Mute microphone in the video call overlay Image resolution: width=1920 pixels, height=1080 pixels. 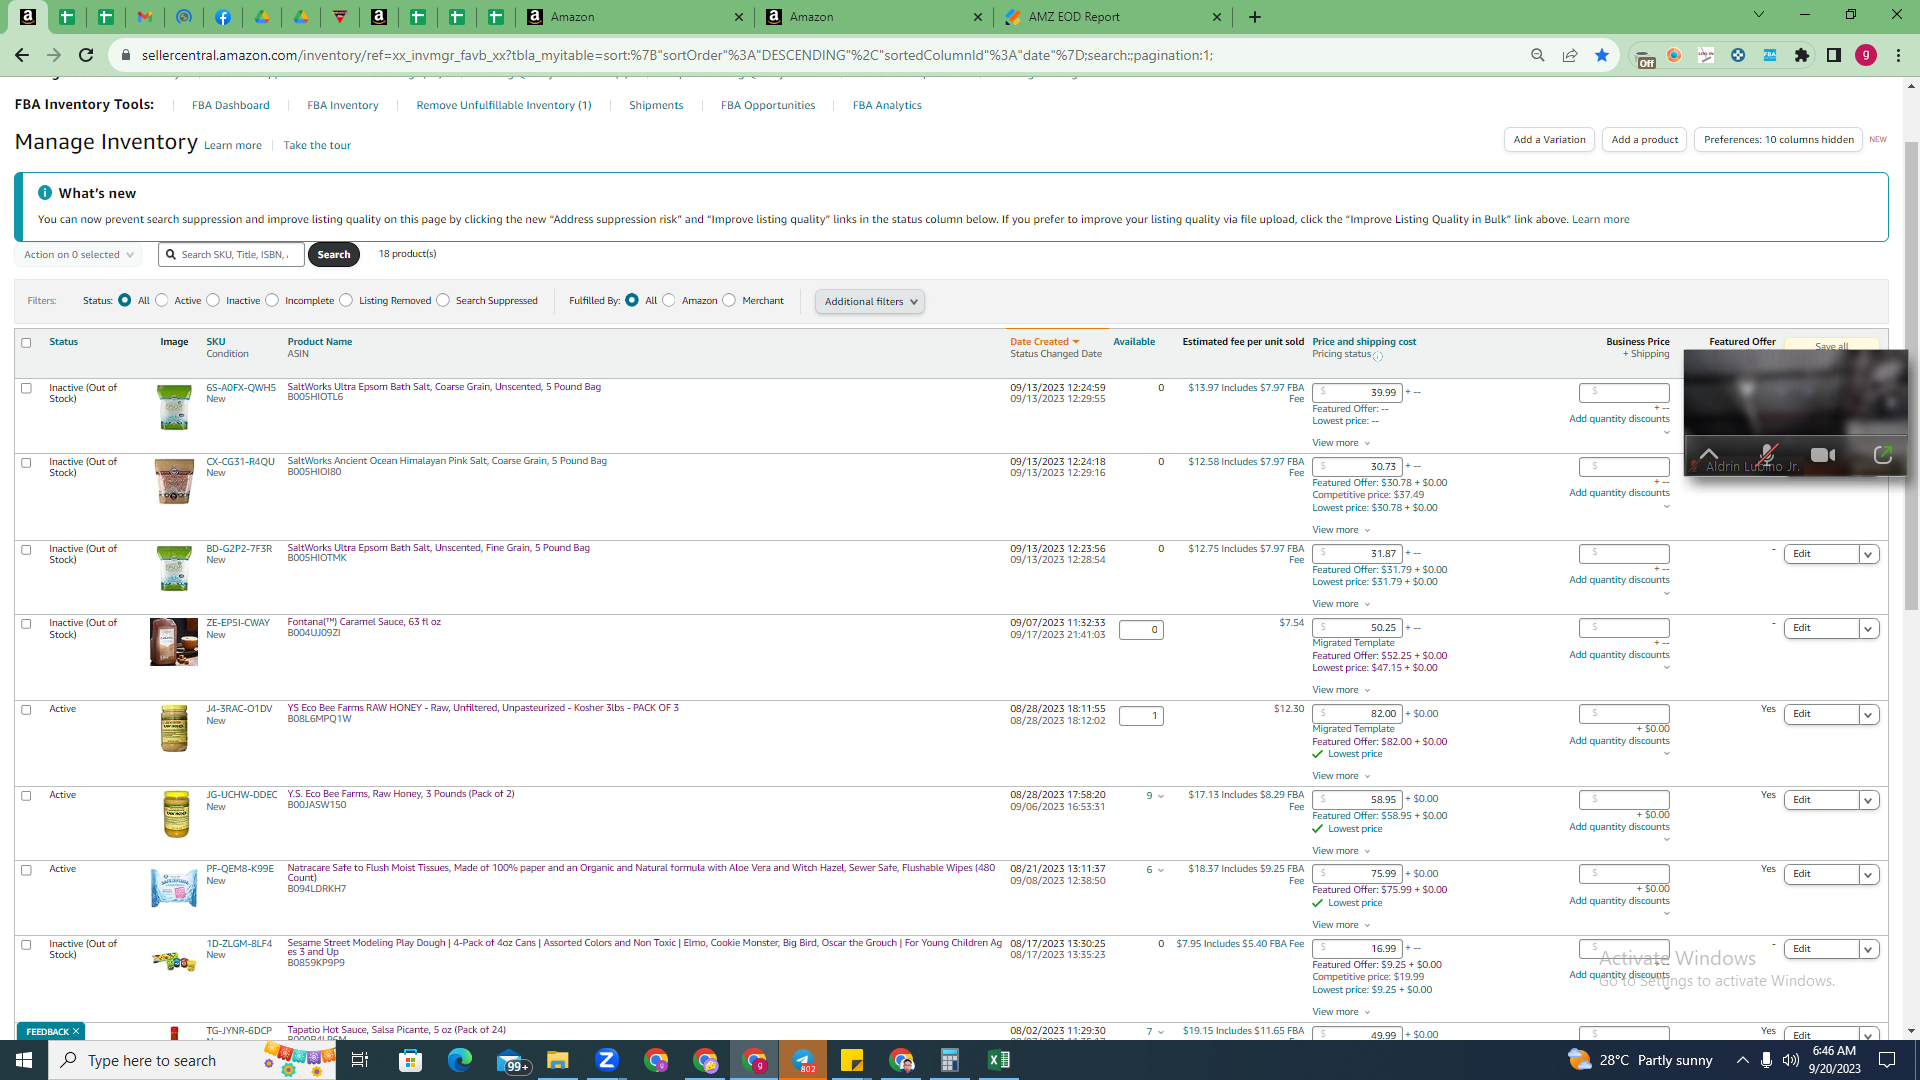[1767, 455]
